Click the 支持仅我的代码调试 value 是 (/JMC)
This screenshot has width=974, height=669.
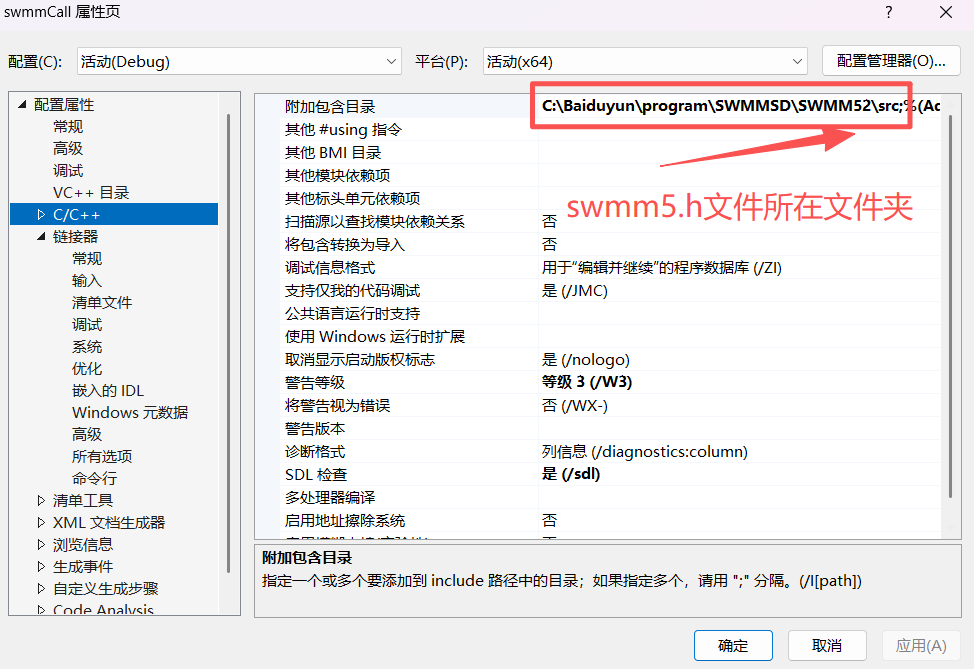pyautogui.click(x=575, y=291)
